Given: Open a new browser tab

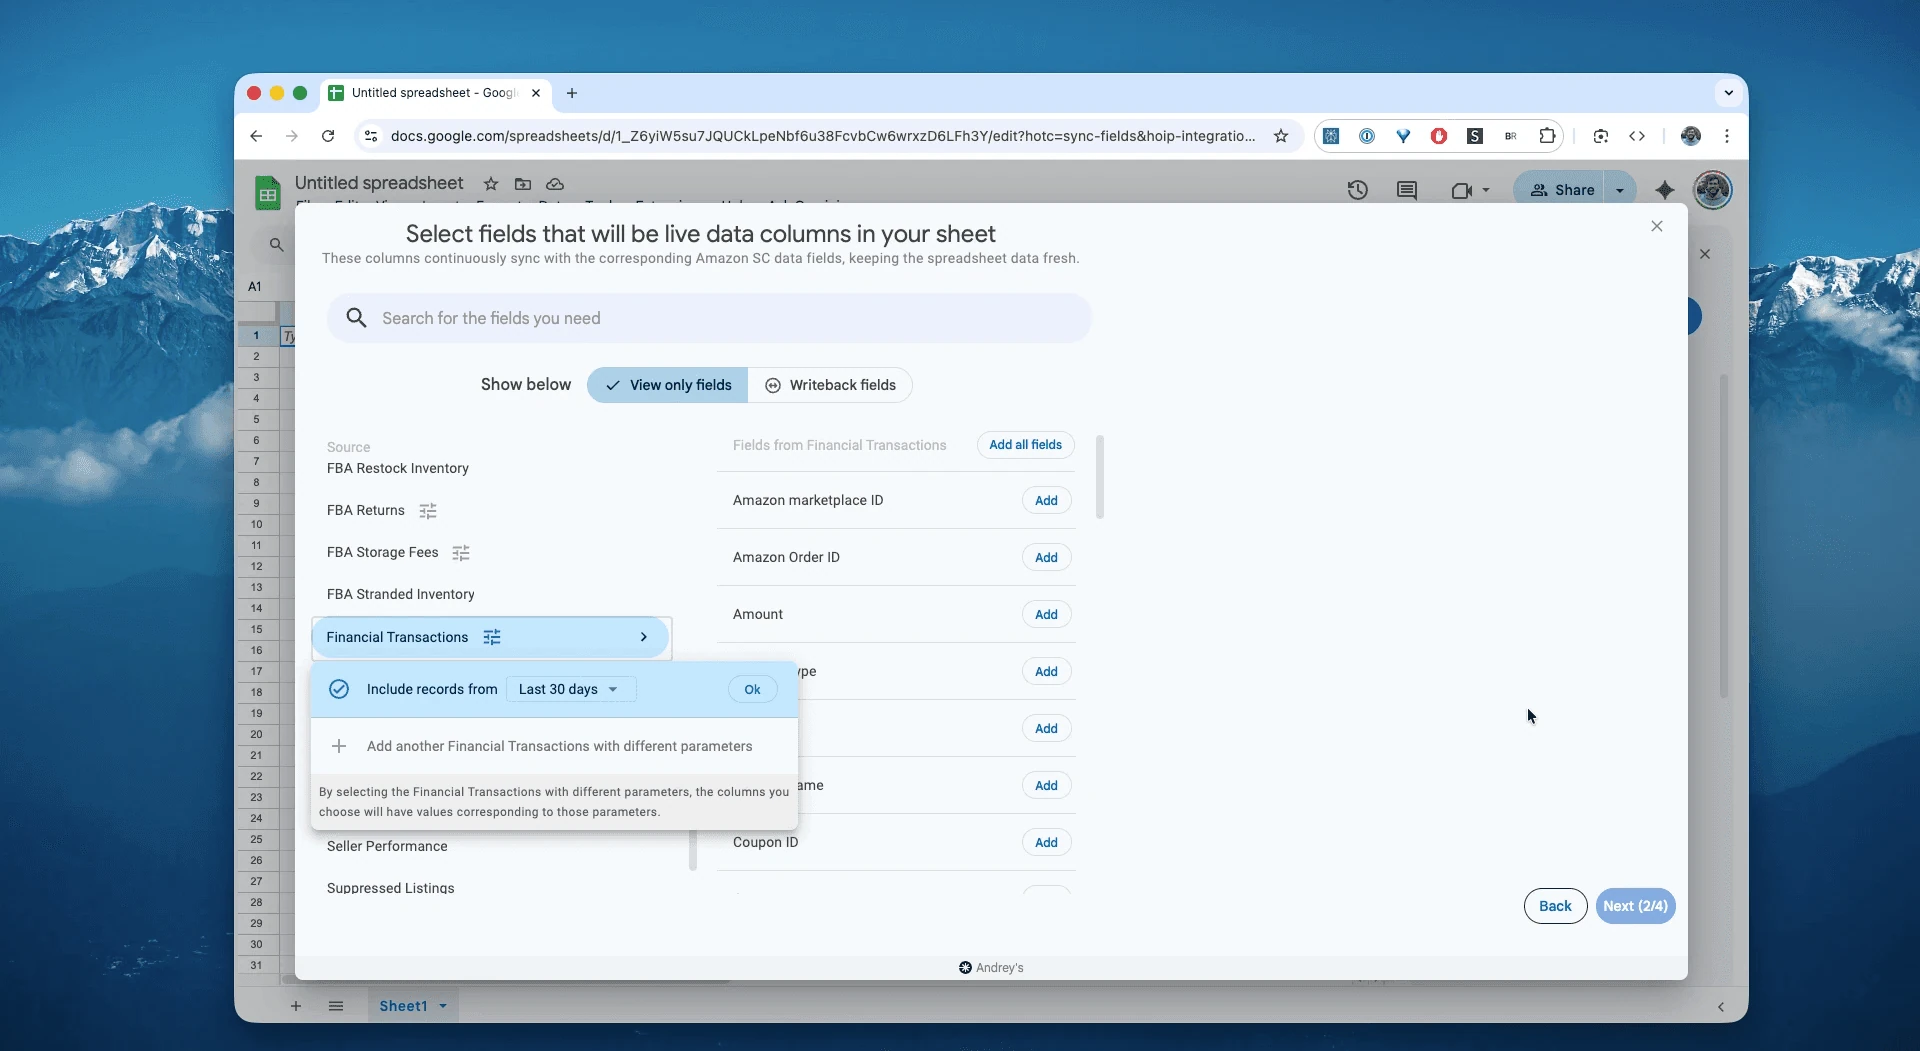Looking at the screenshot, I should (x=572, y=93).
